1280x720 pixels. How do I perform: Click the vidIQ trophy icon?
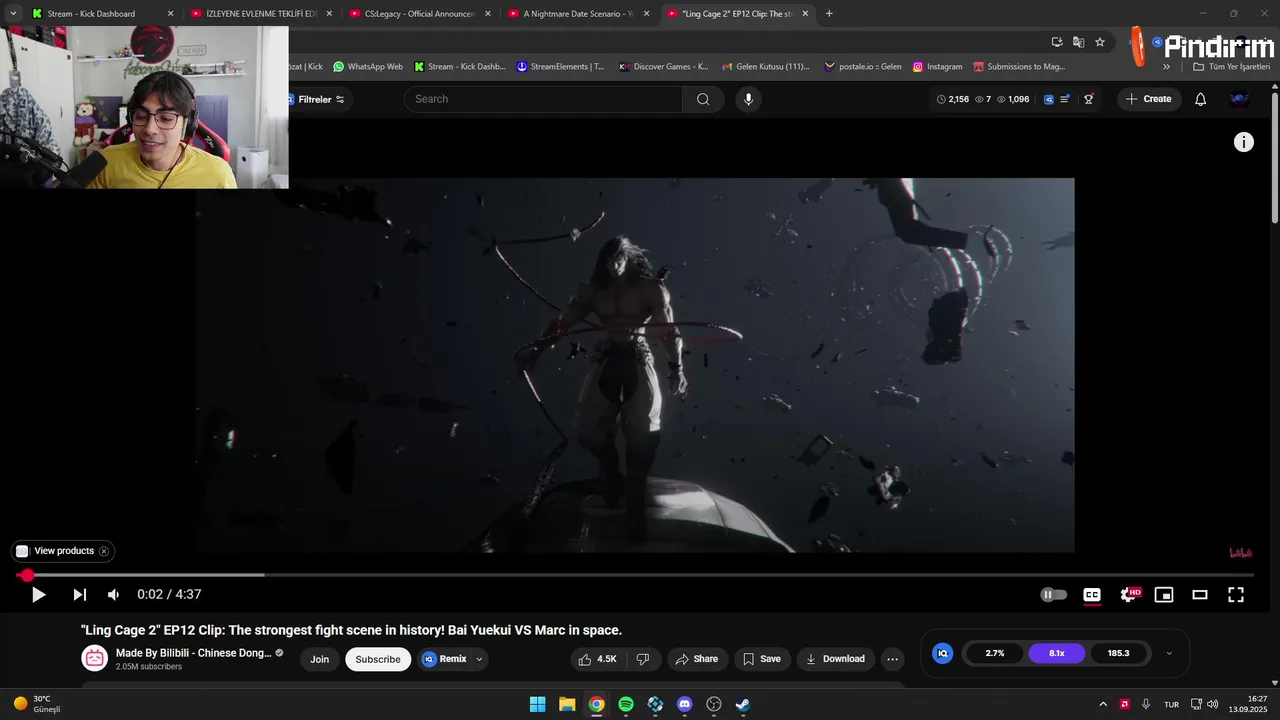click(1089, 99)
